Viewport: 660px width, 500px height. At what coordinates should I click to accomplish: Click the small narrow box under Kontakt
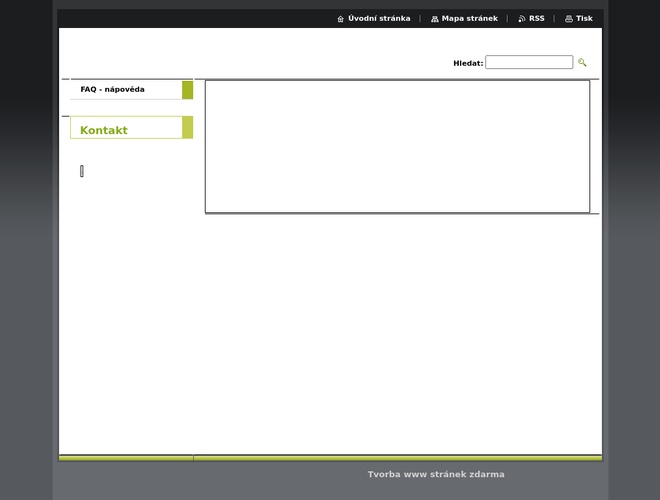coord(82,171)
